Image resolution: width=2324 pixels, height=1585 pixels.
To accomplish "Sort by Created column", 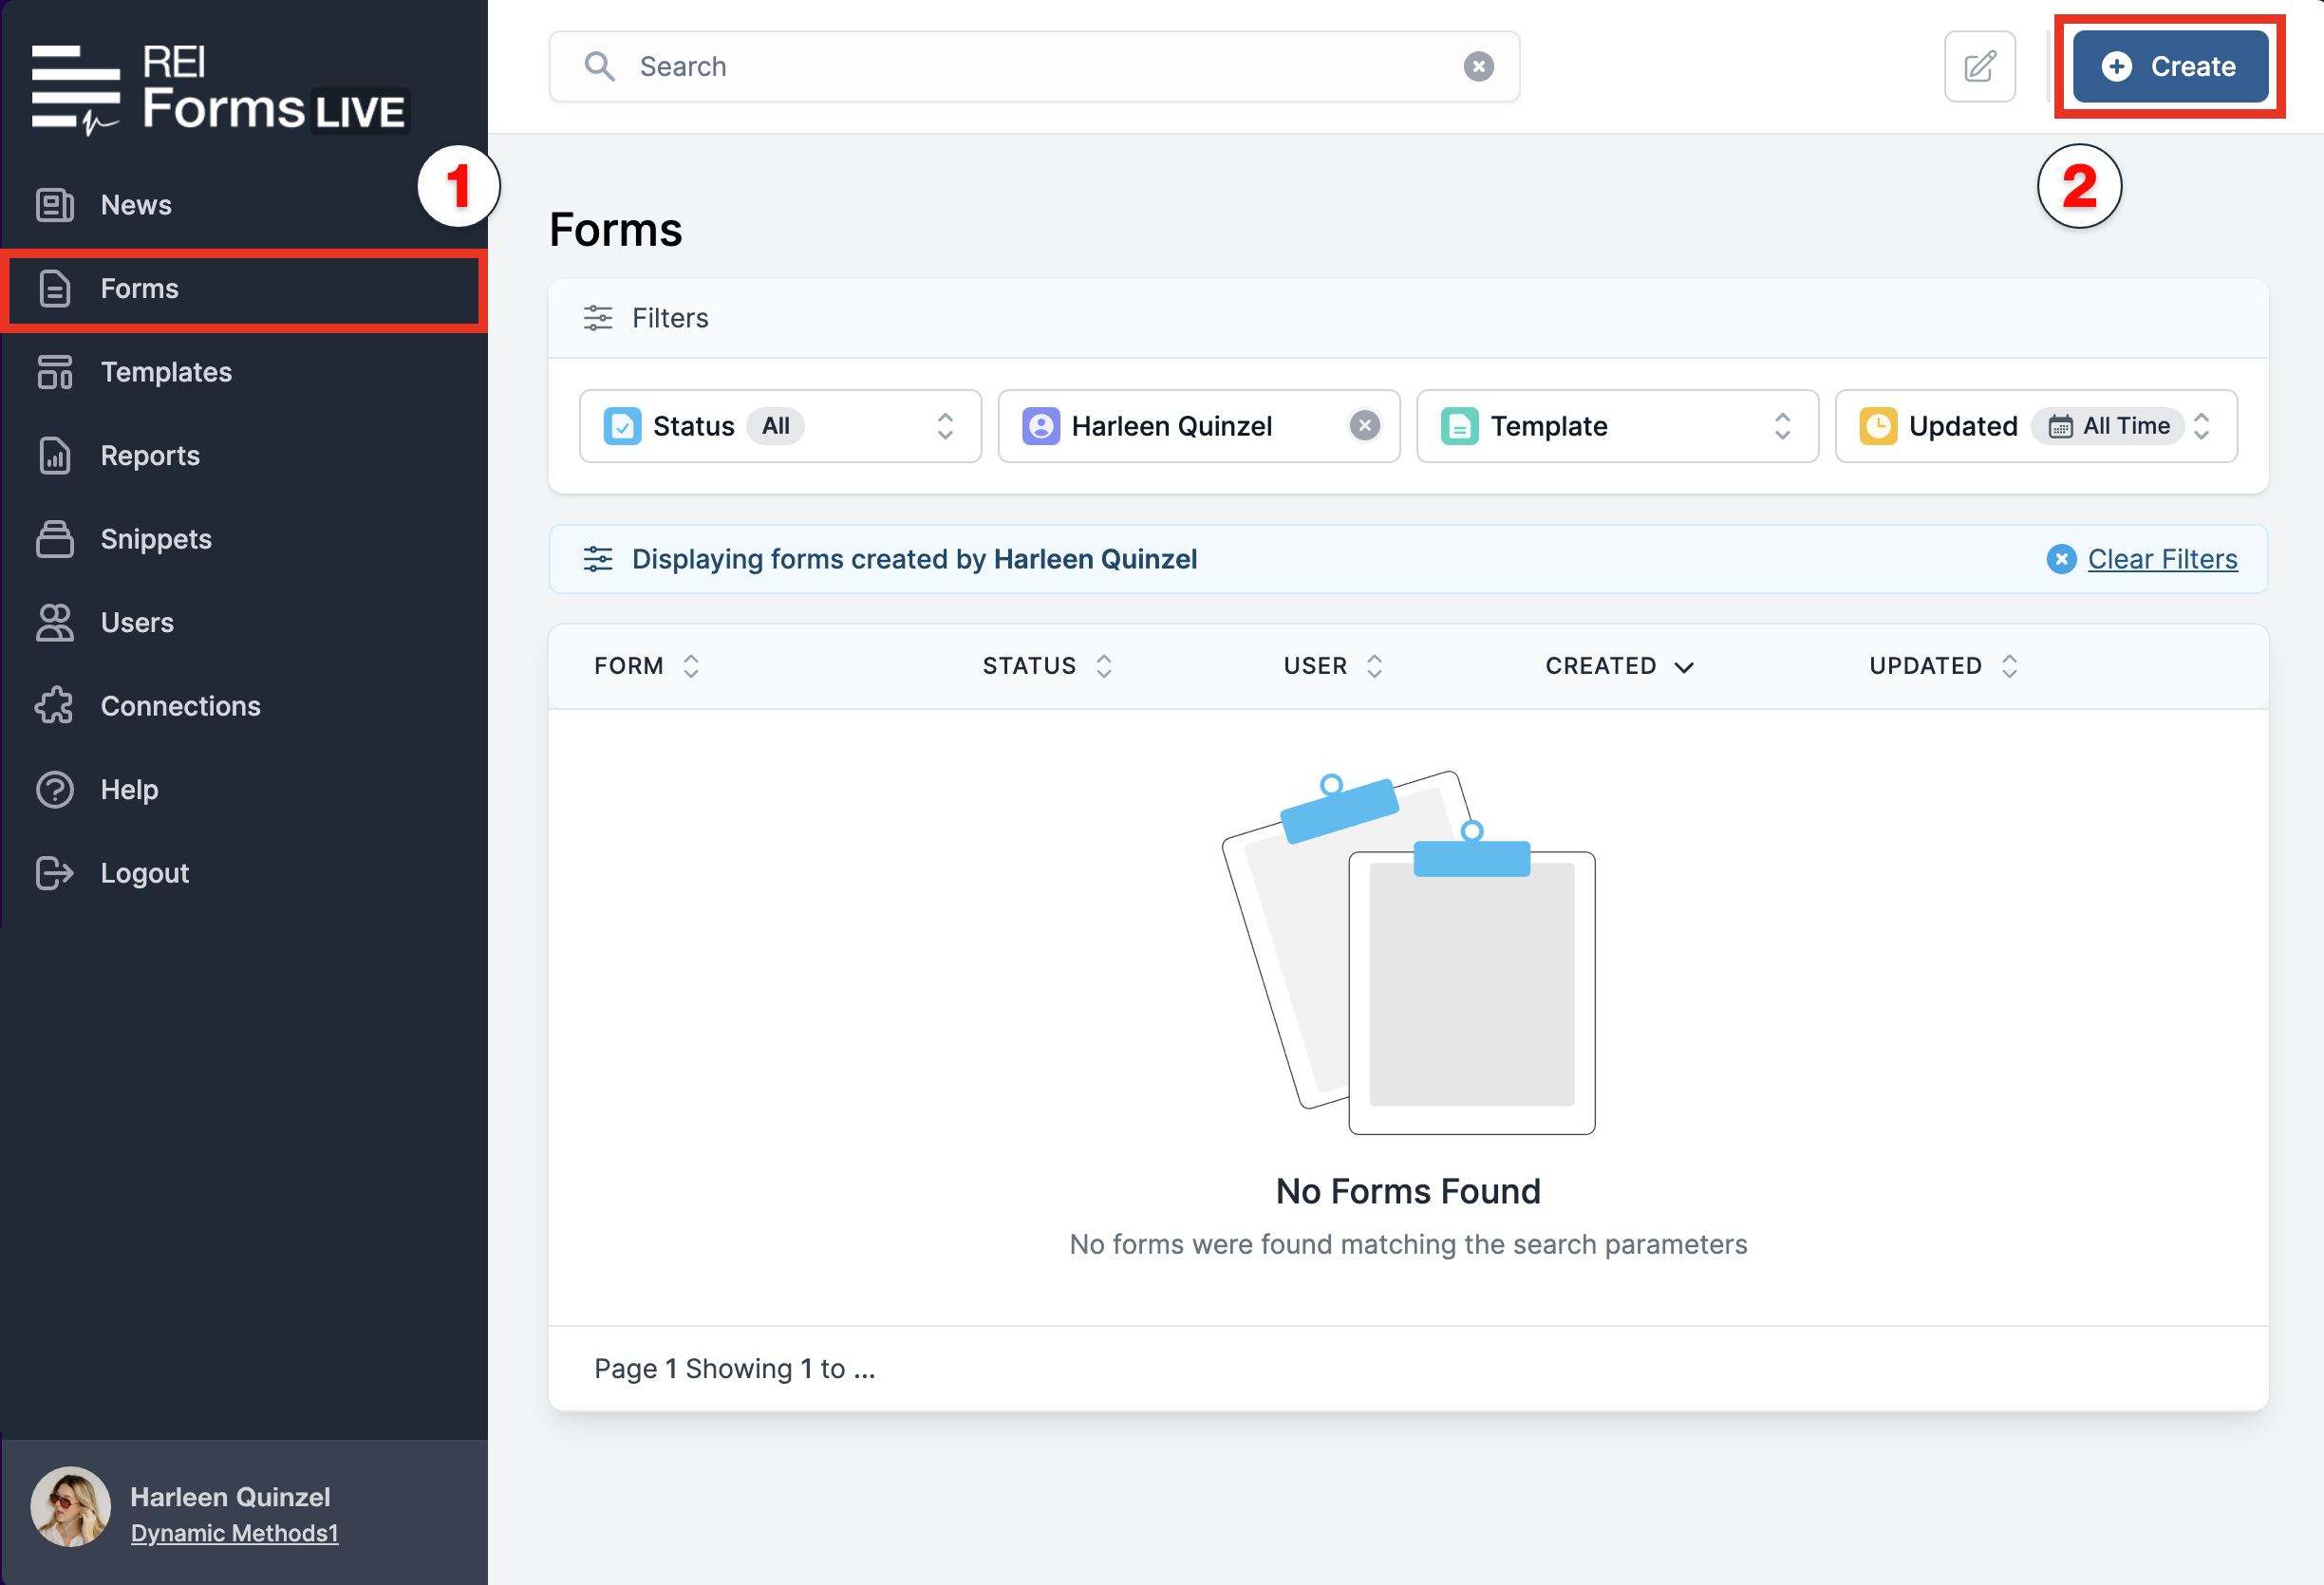I will 1618,666.
